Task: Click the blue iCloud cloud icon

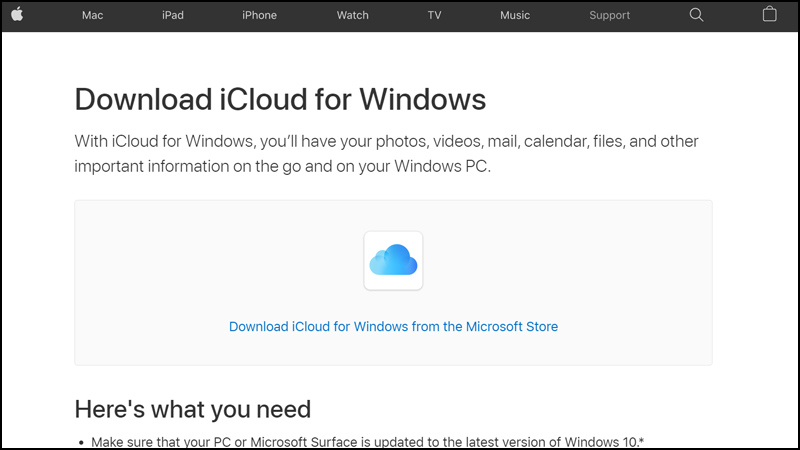Action: [x=393, y=261]
